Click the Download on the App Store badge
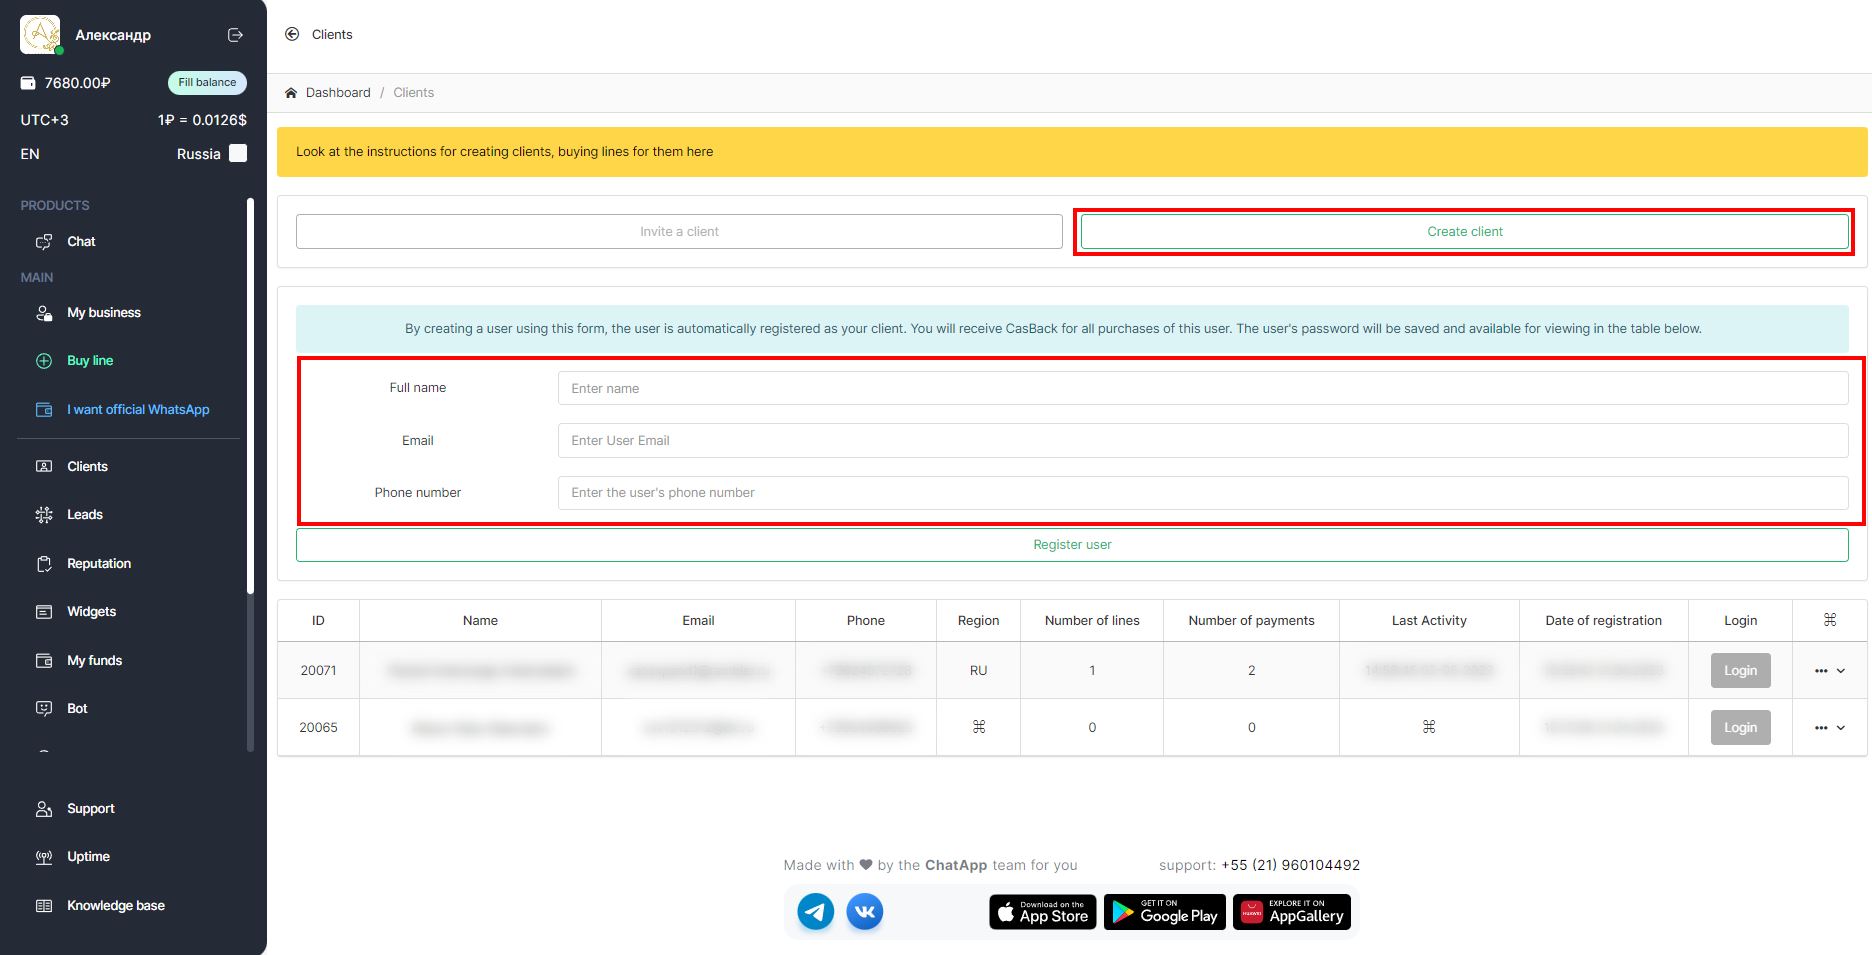Screen dimensions: 1872x955 coord(1042,911)
